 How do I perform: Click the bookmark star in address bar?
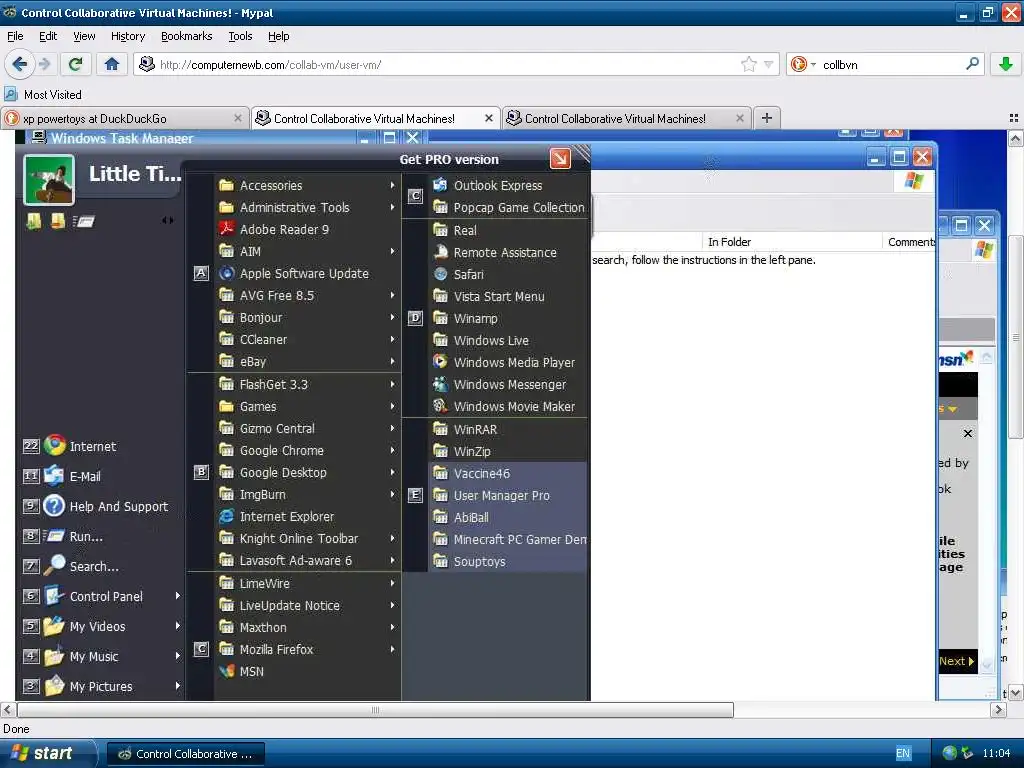[x=748, y=64]
